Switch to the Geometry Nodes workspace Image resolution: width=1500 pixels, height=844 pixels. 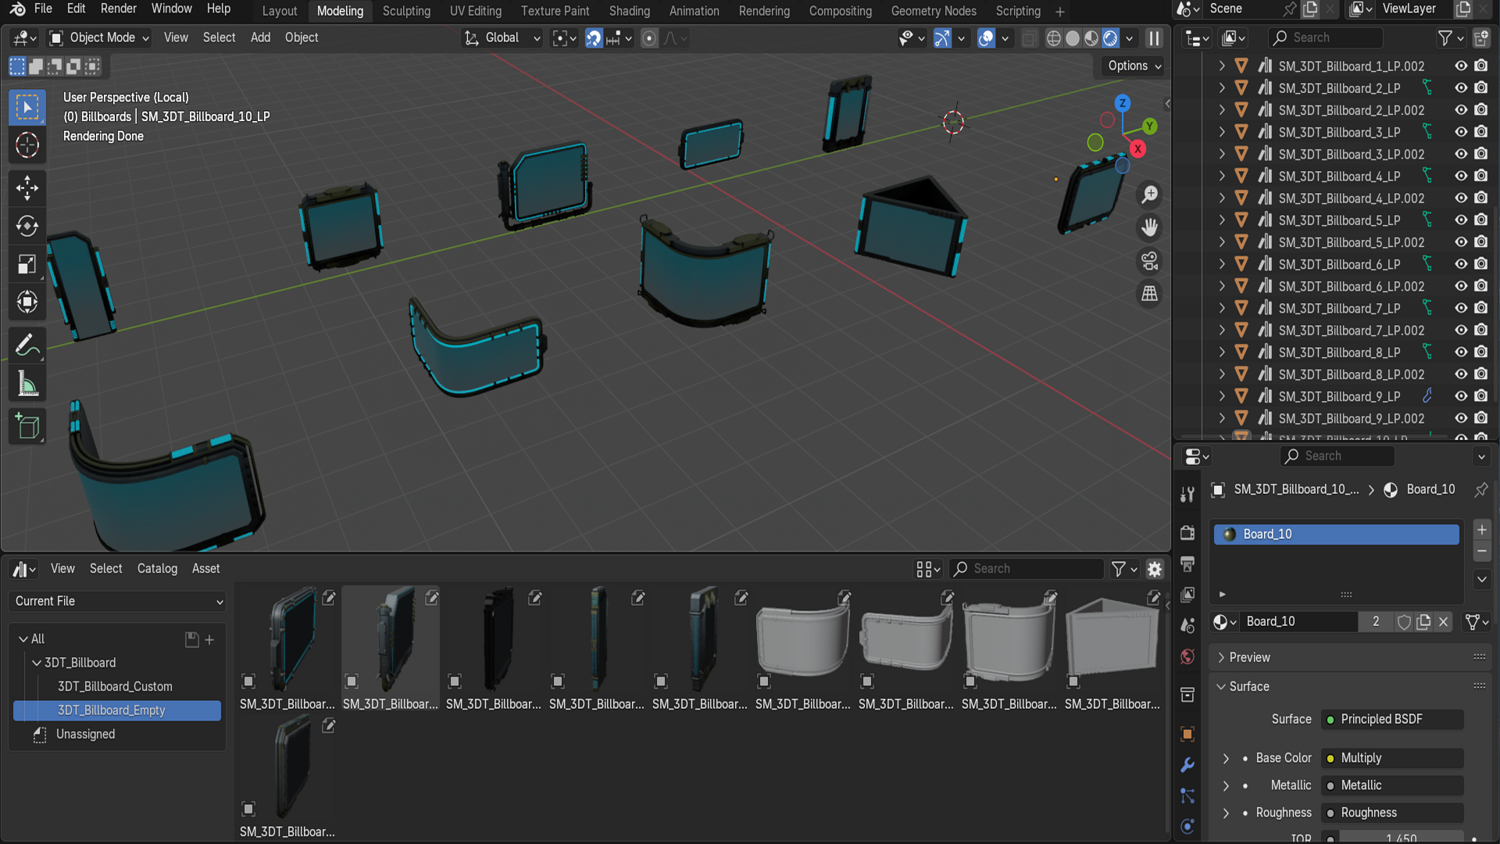pos(933,11)
